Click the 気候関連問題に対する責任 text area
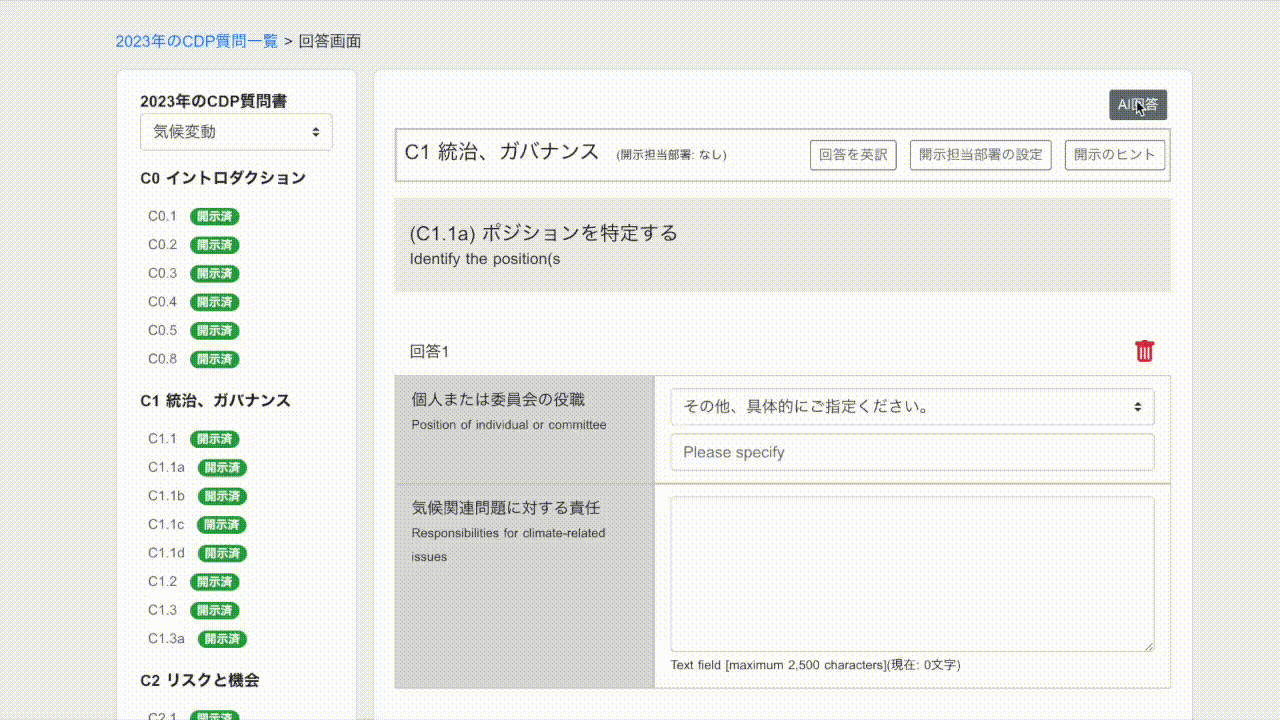 (911, 574)
